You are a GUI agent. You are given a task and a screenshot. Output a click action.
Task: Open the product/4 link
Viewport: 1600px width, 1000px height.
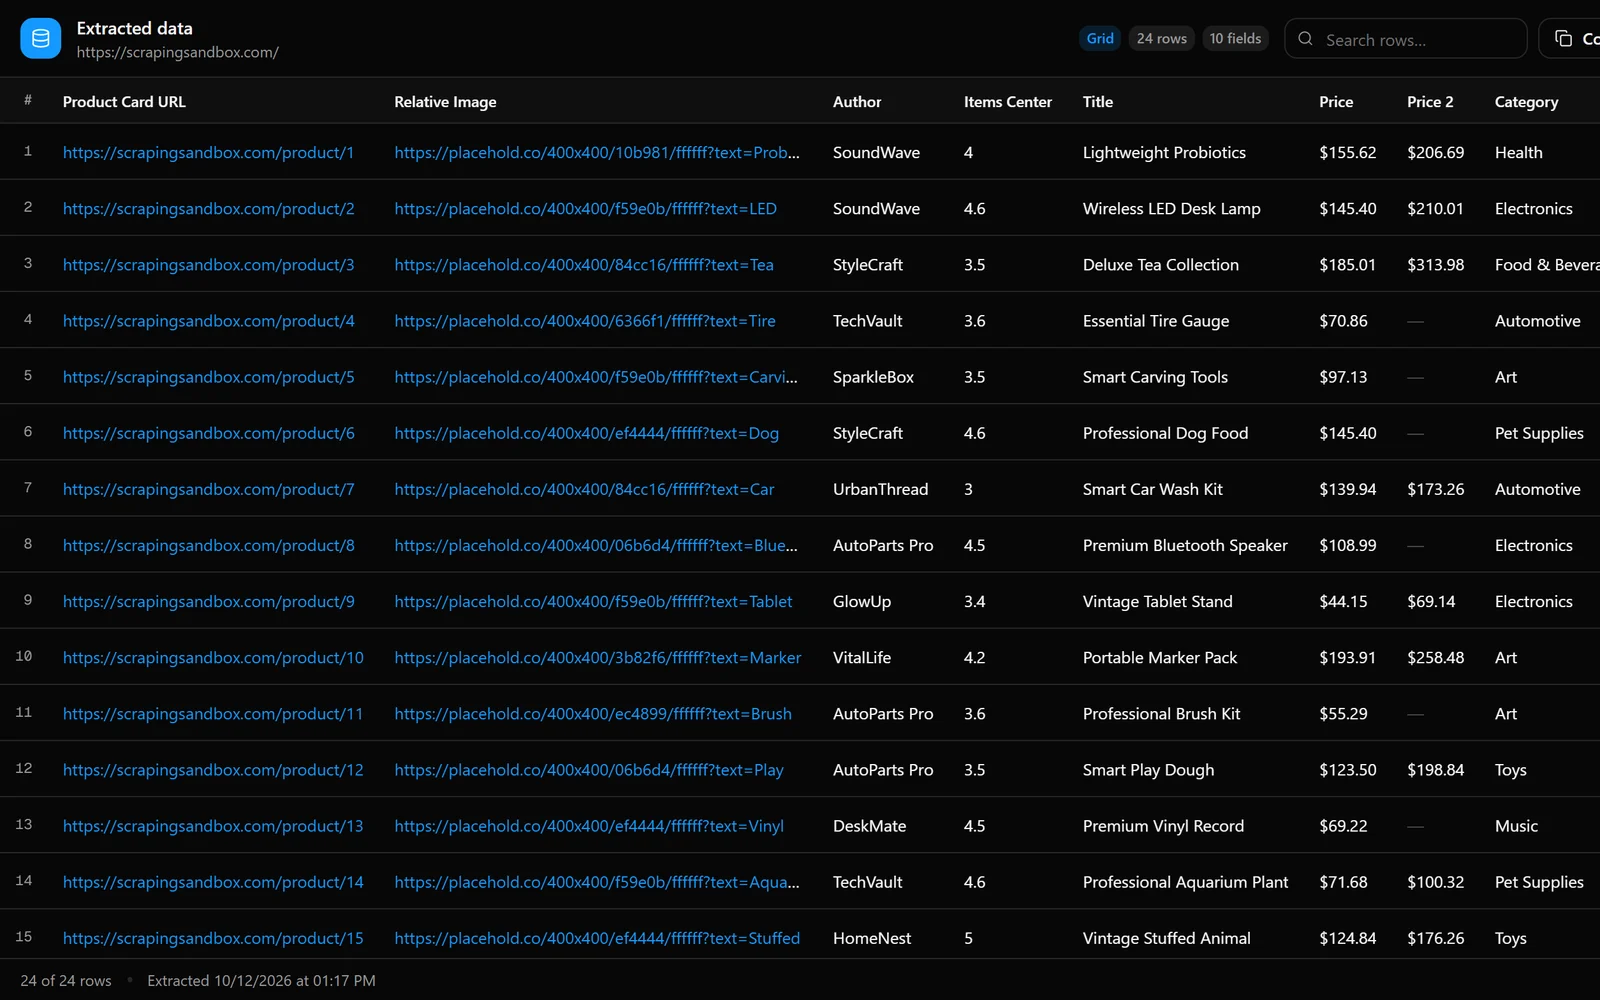pos(208,321)
